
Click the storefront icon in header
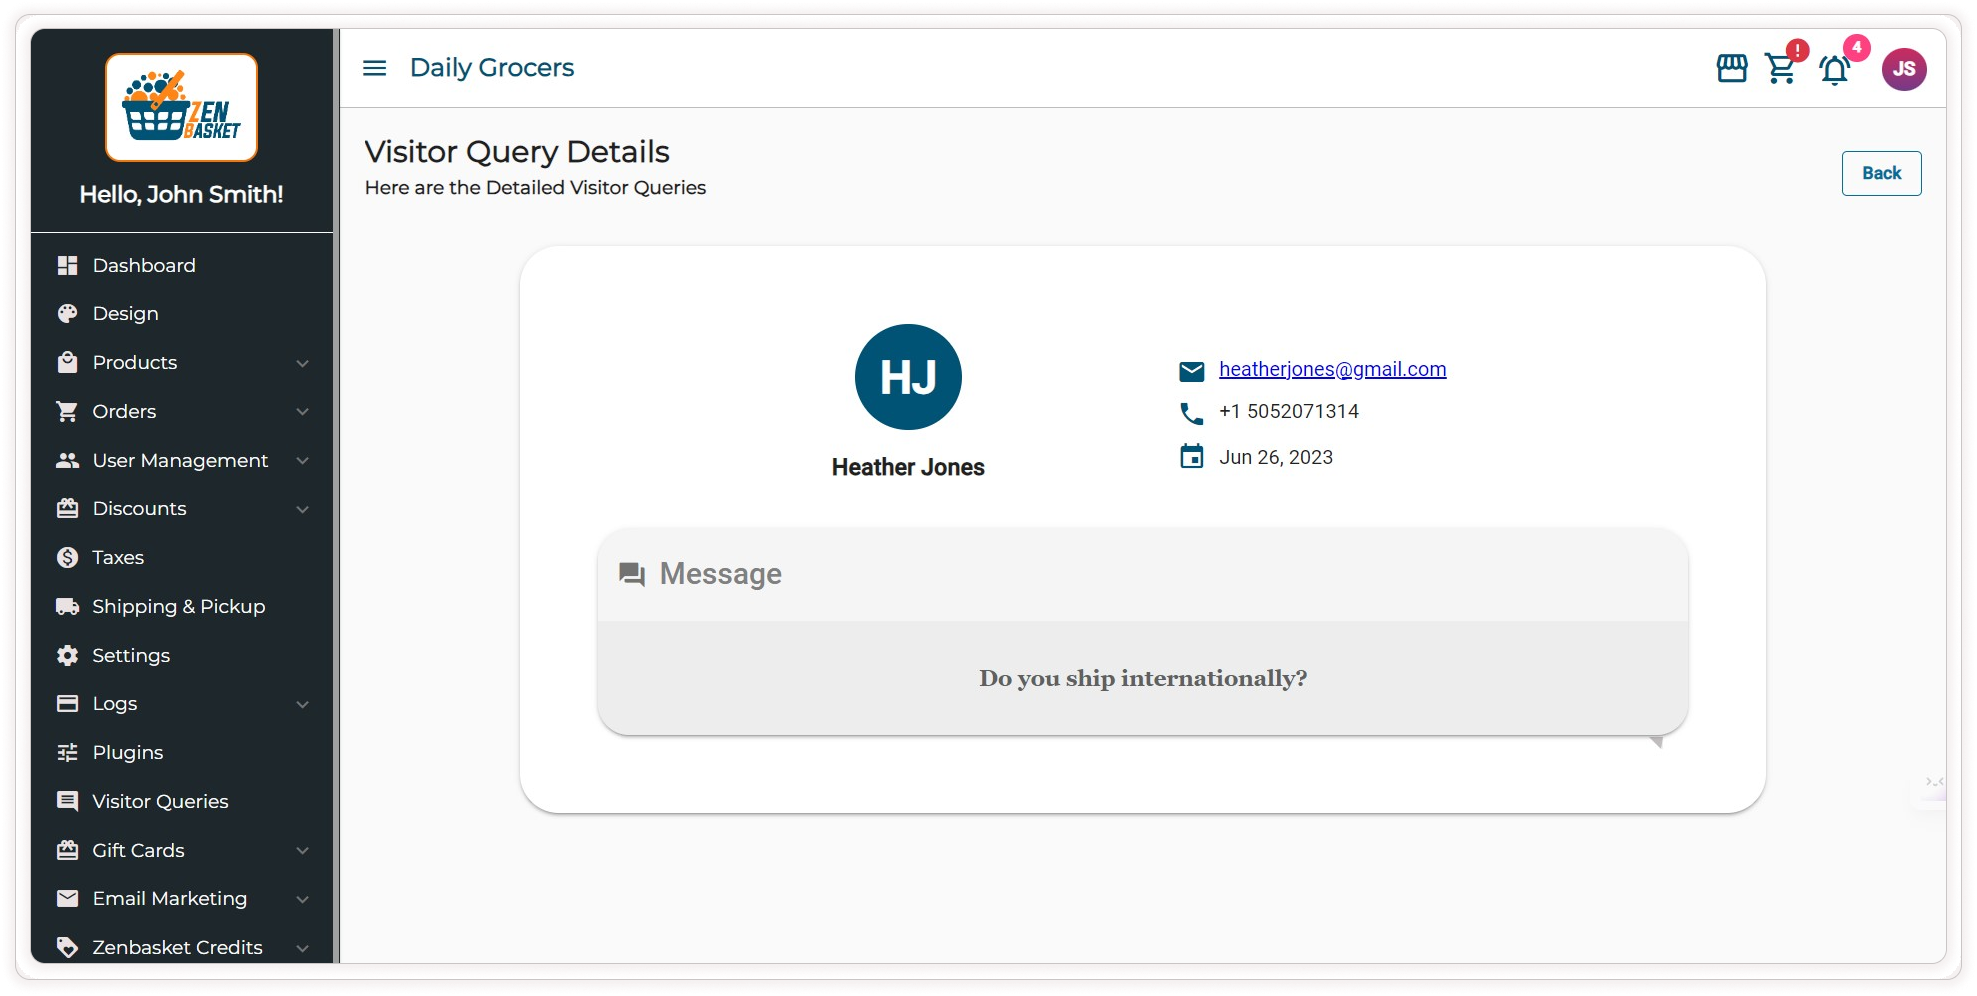point(1731,69)
